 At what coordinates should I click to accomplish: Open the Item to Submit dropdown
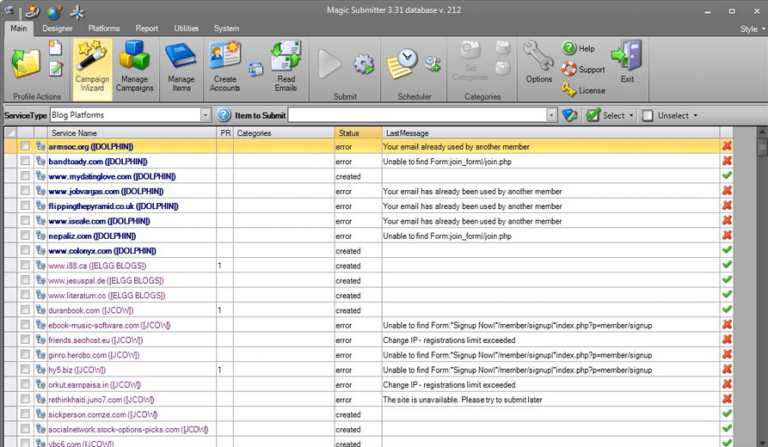click(551, 115)
